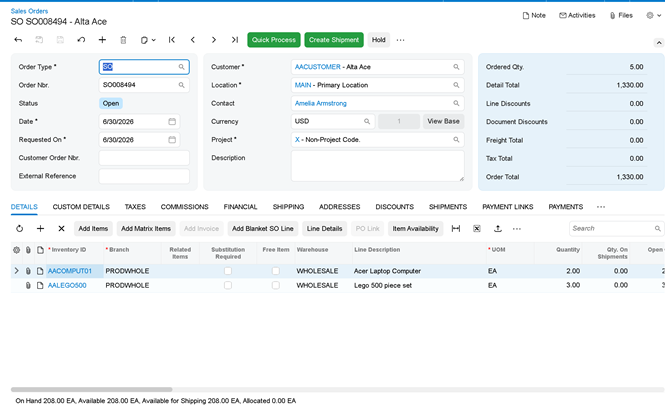Screen dimensions: 665x405
Task: Open the Order Nbr. lookup
Action: click(182, 85)
